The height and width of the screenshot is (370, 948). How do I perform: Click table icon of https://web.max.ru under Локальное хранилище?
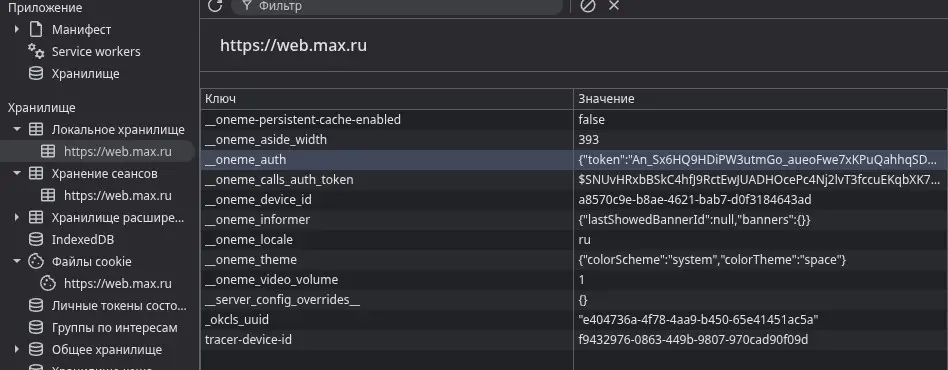48,151
